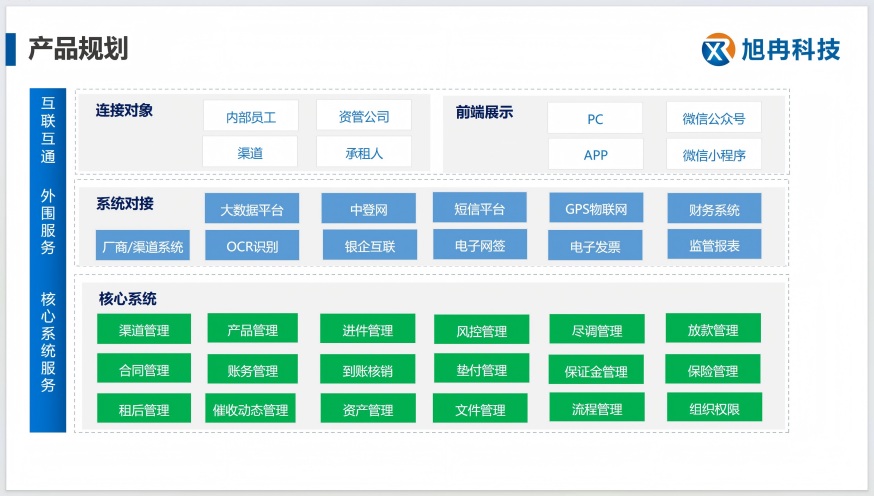Viewport: 874px width, 496px height.
Task: Click the 互联互通 sidebar label
Action: tap(48, 129)
